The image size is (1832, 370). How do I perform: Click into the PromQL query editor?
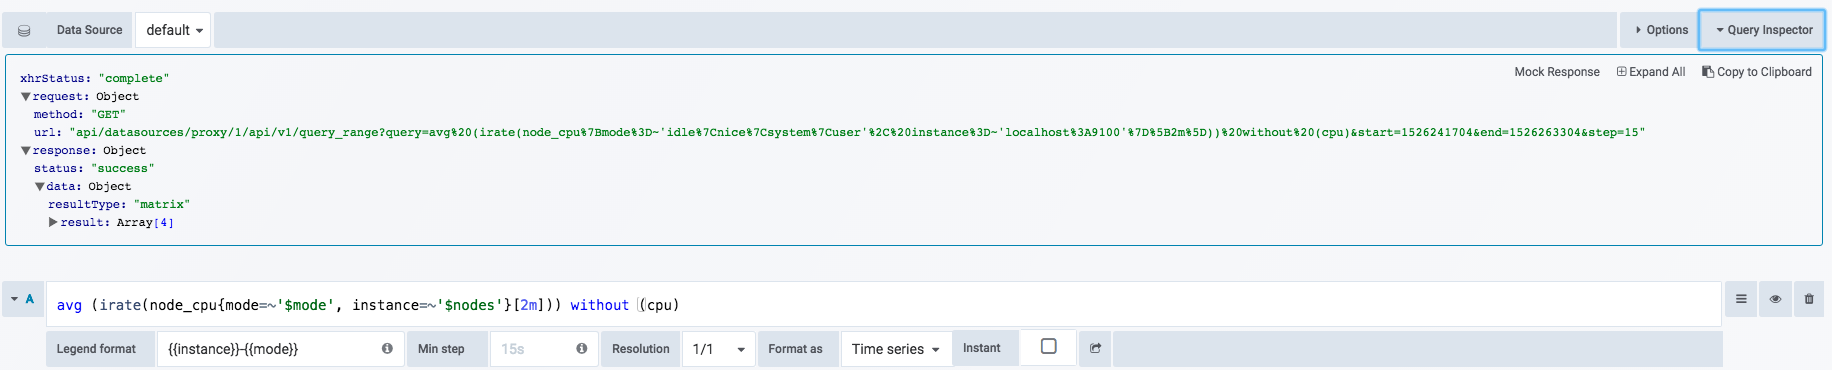click(x=883, y=305)
